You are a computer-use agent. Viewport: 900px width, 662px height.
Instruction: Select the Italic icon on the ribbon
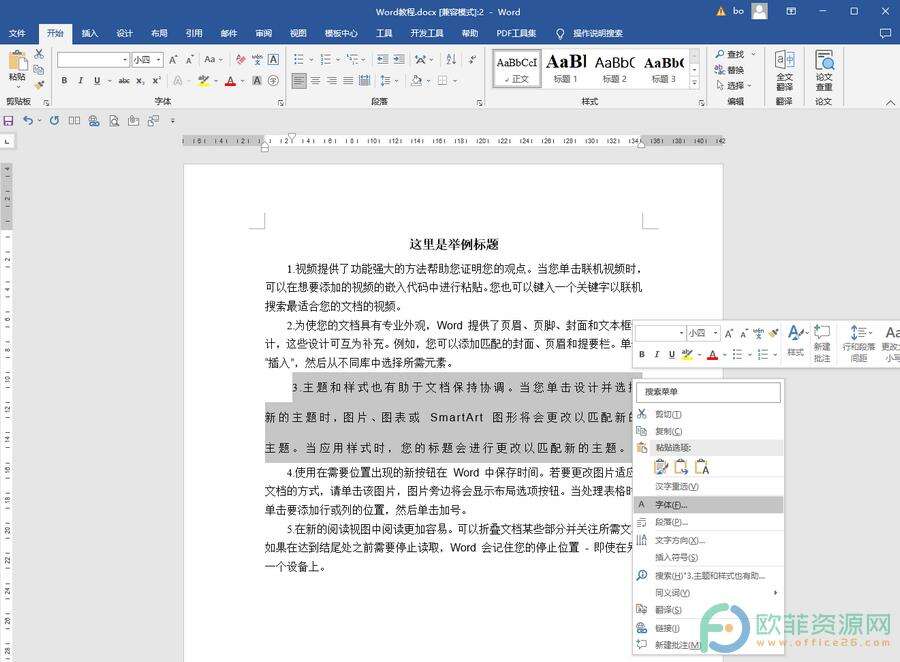[81, 79]
